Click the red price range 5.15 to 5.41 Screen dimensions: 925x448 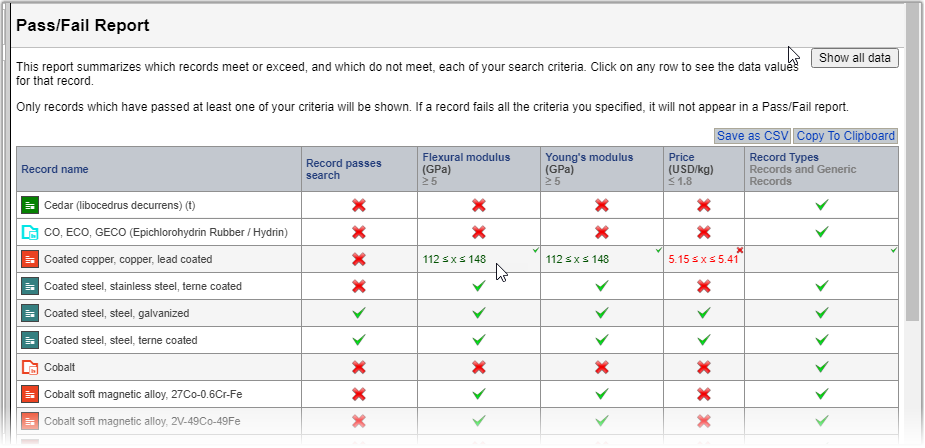click(x=702, y=260)
